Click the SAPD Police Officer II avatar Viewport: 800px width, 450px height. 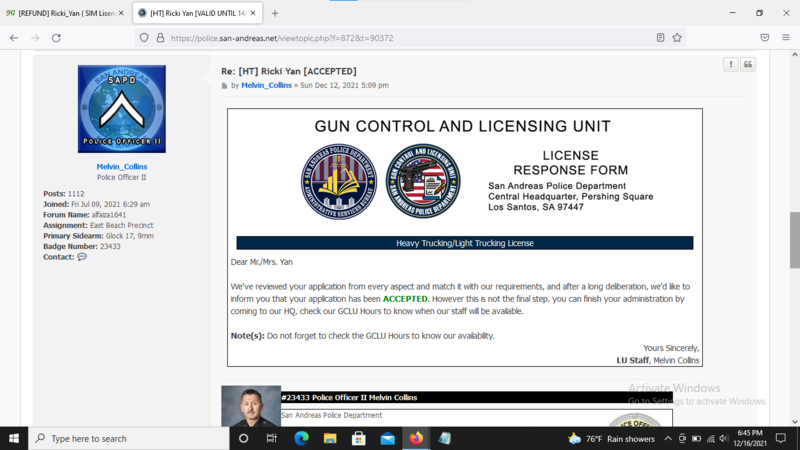click(122, 109)
